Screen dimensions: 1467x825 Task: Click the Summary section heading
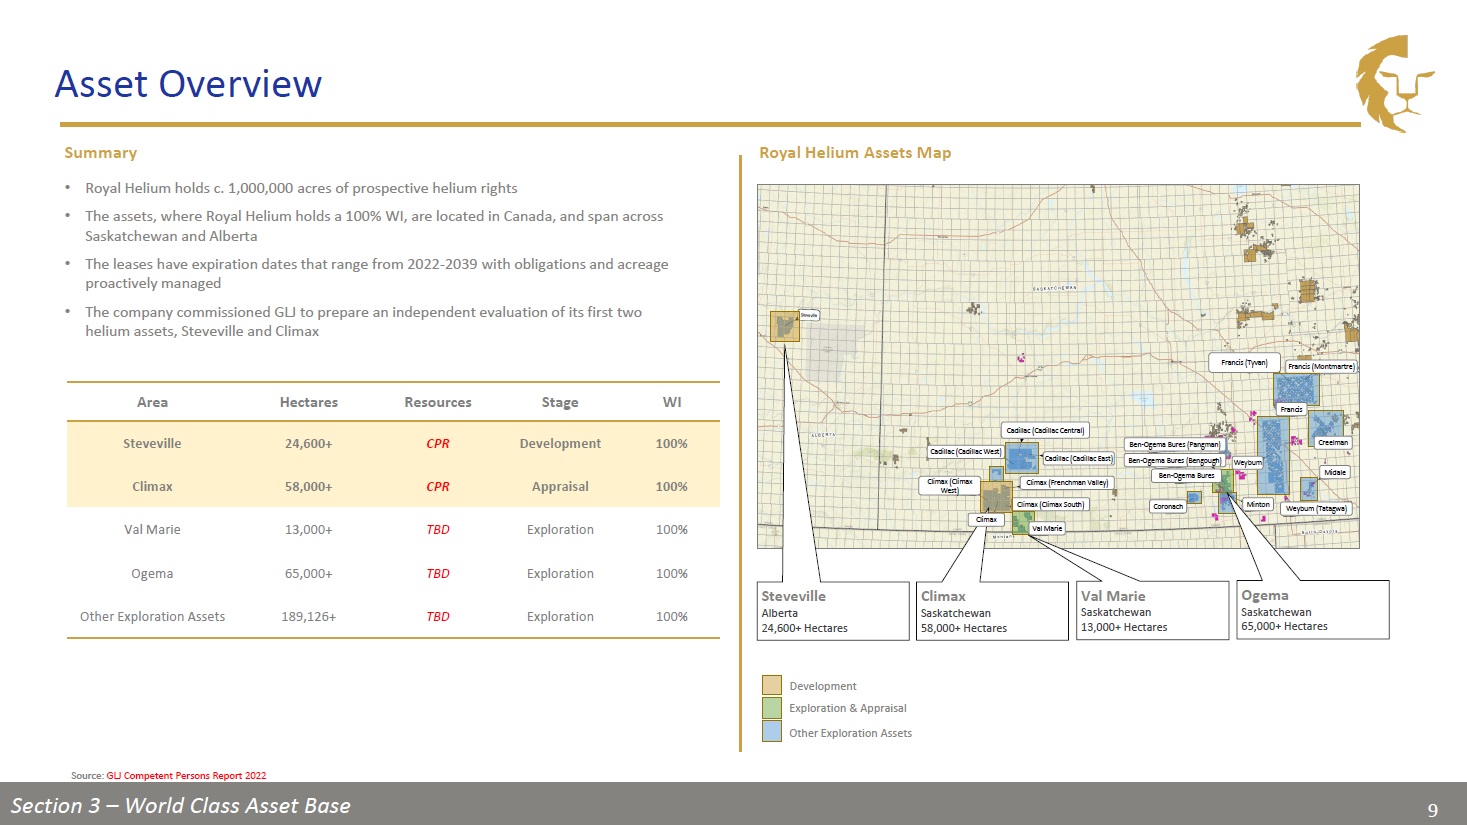click(100, 153)
